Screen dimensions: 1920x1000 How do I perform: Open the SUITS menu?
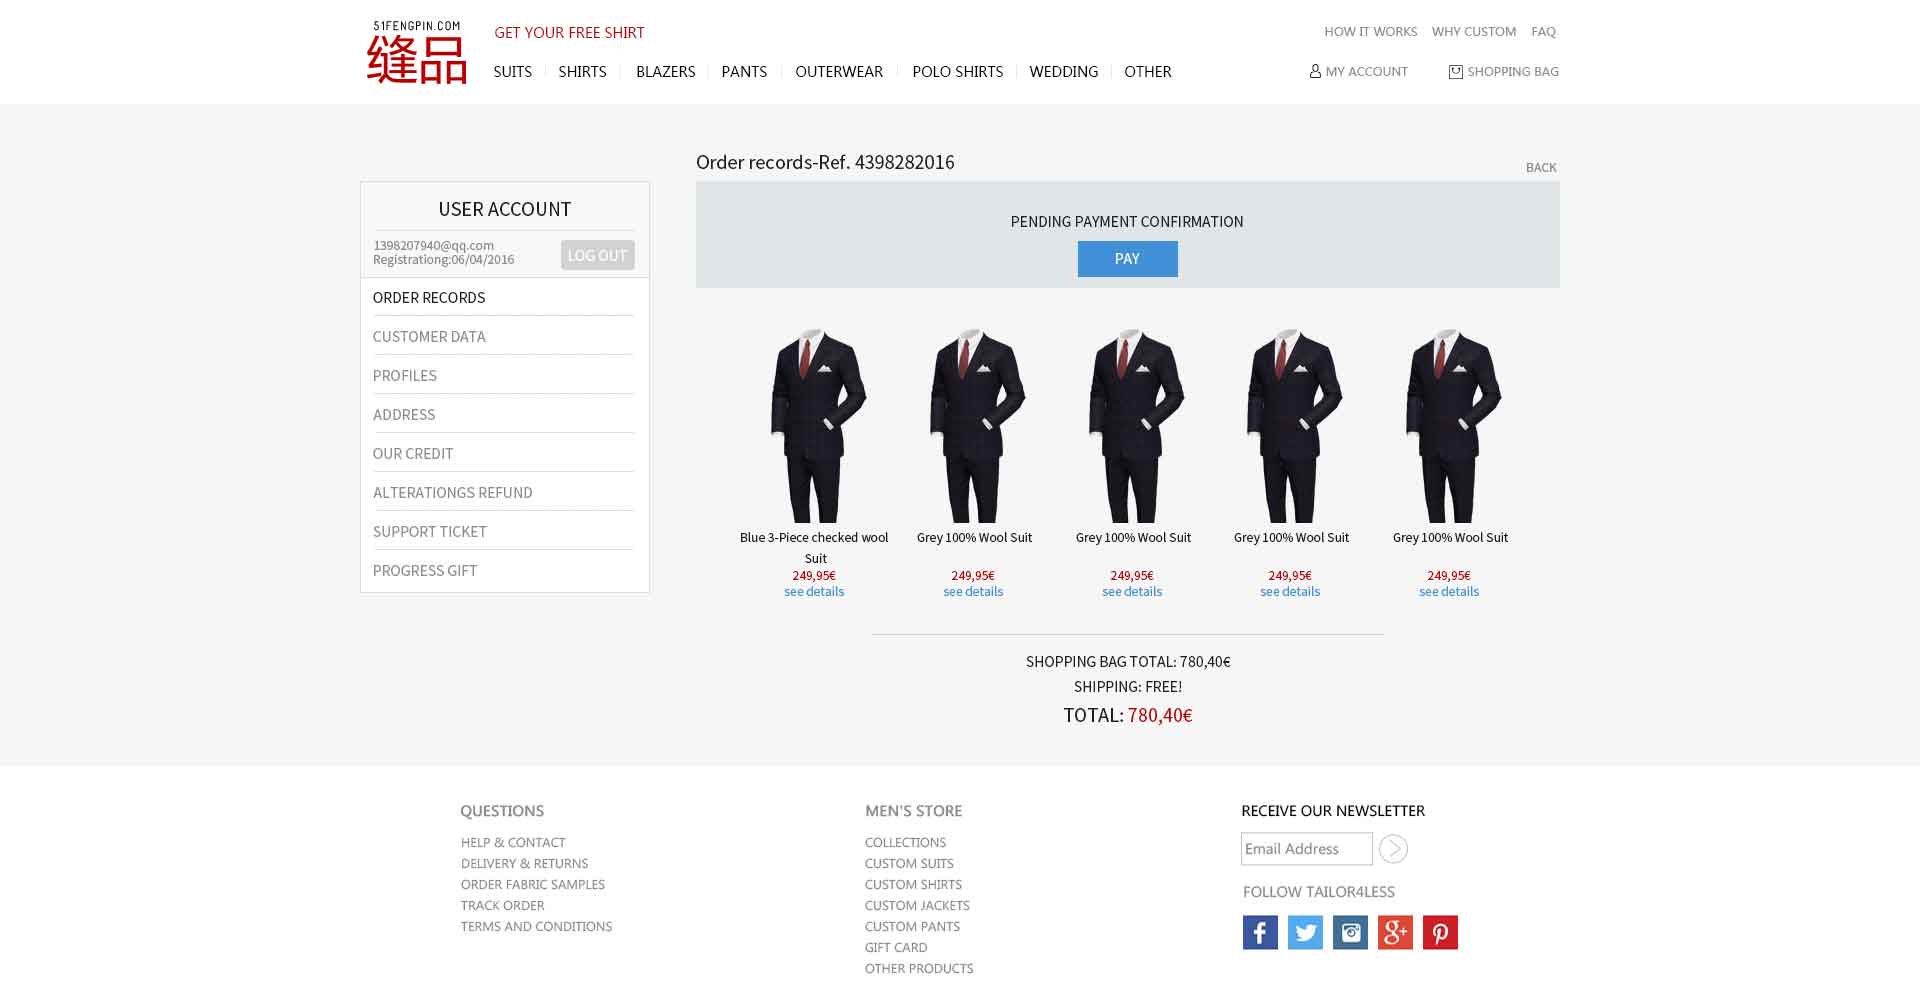pyautogui.click(x=512, y=72)
